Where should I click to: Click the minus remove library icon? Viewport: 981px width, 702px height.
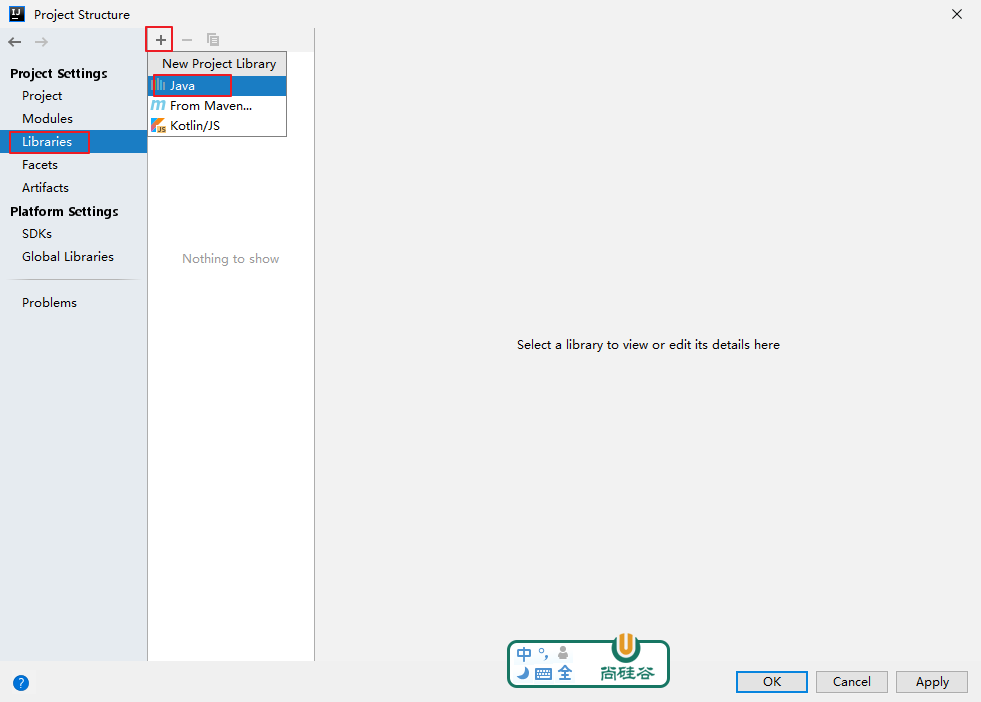click(187, 40)
